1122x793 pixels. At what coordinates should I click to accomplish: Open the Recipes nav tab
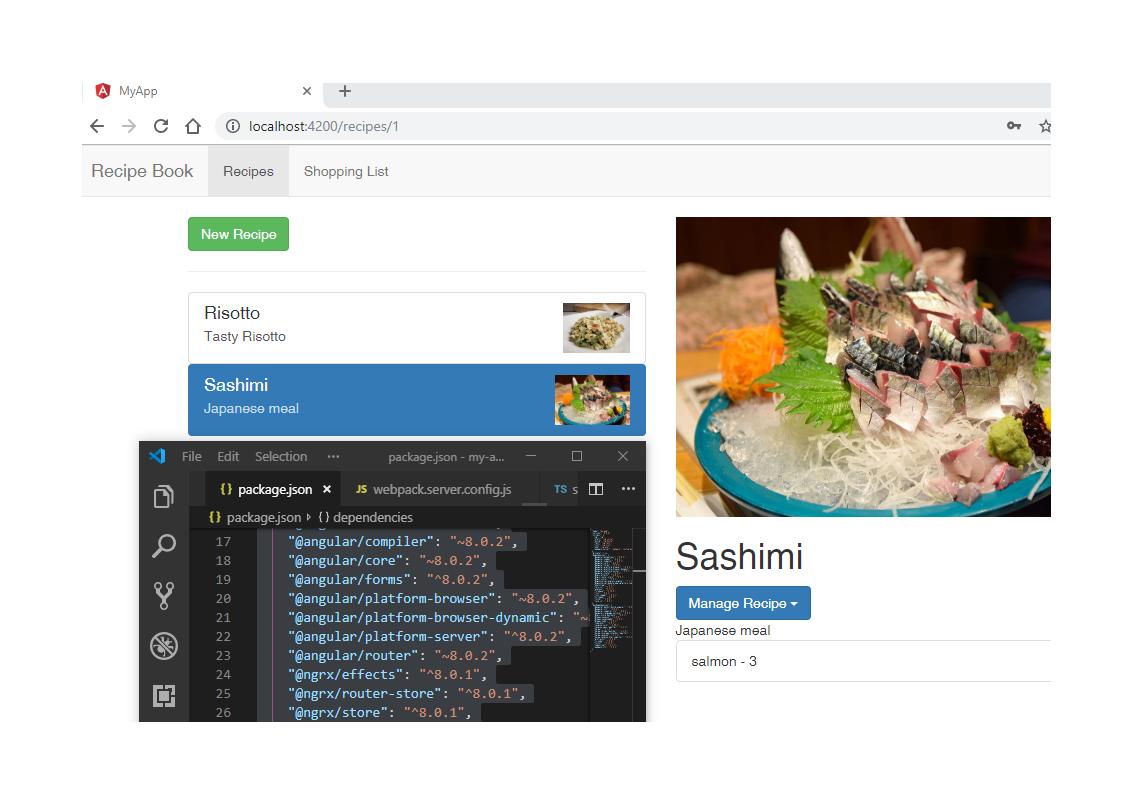pos(248,171)
